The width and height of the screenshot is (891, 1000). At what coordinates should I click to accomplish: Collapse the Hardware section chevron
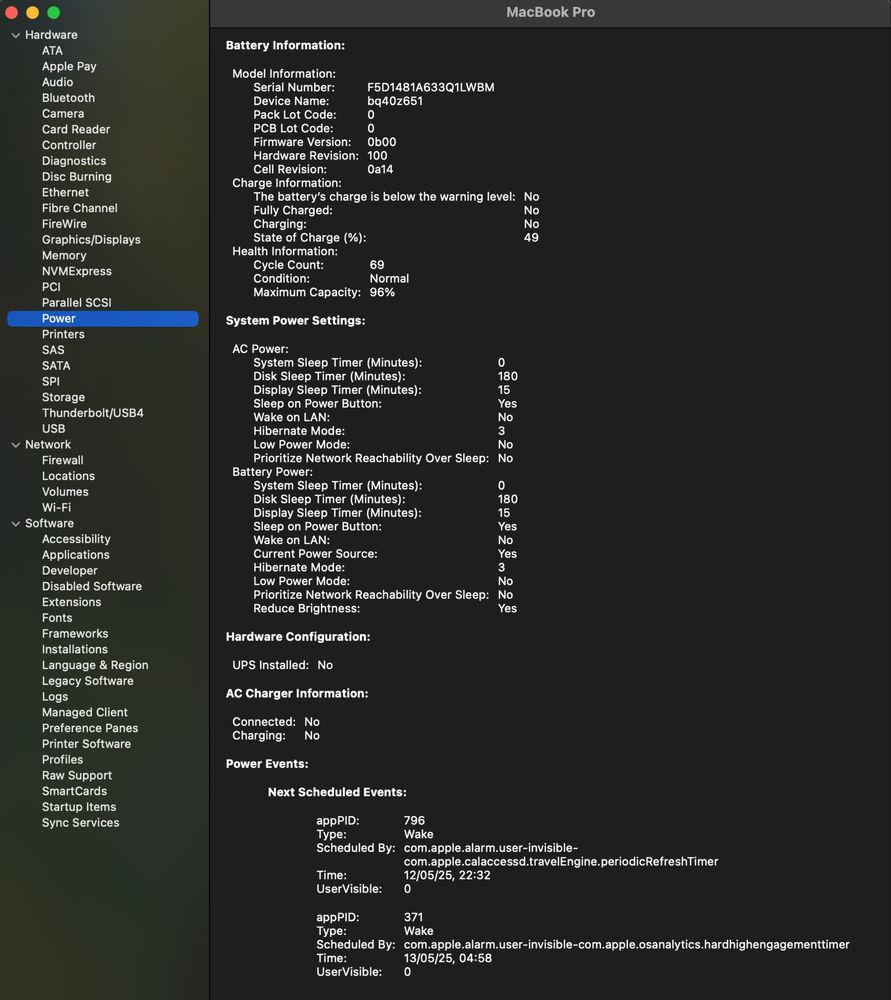(16, 35)
